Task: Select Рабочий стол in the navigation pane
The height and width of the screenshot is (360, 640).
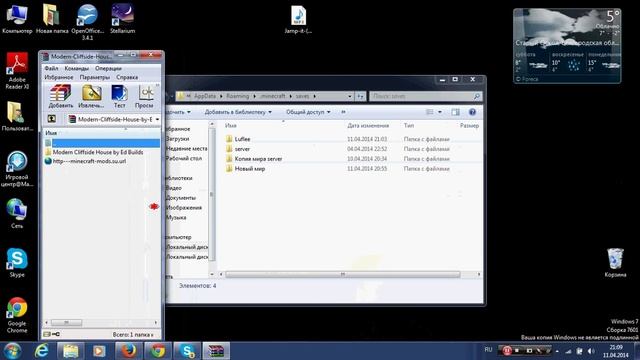Action: click(x=184, y=158)
